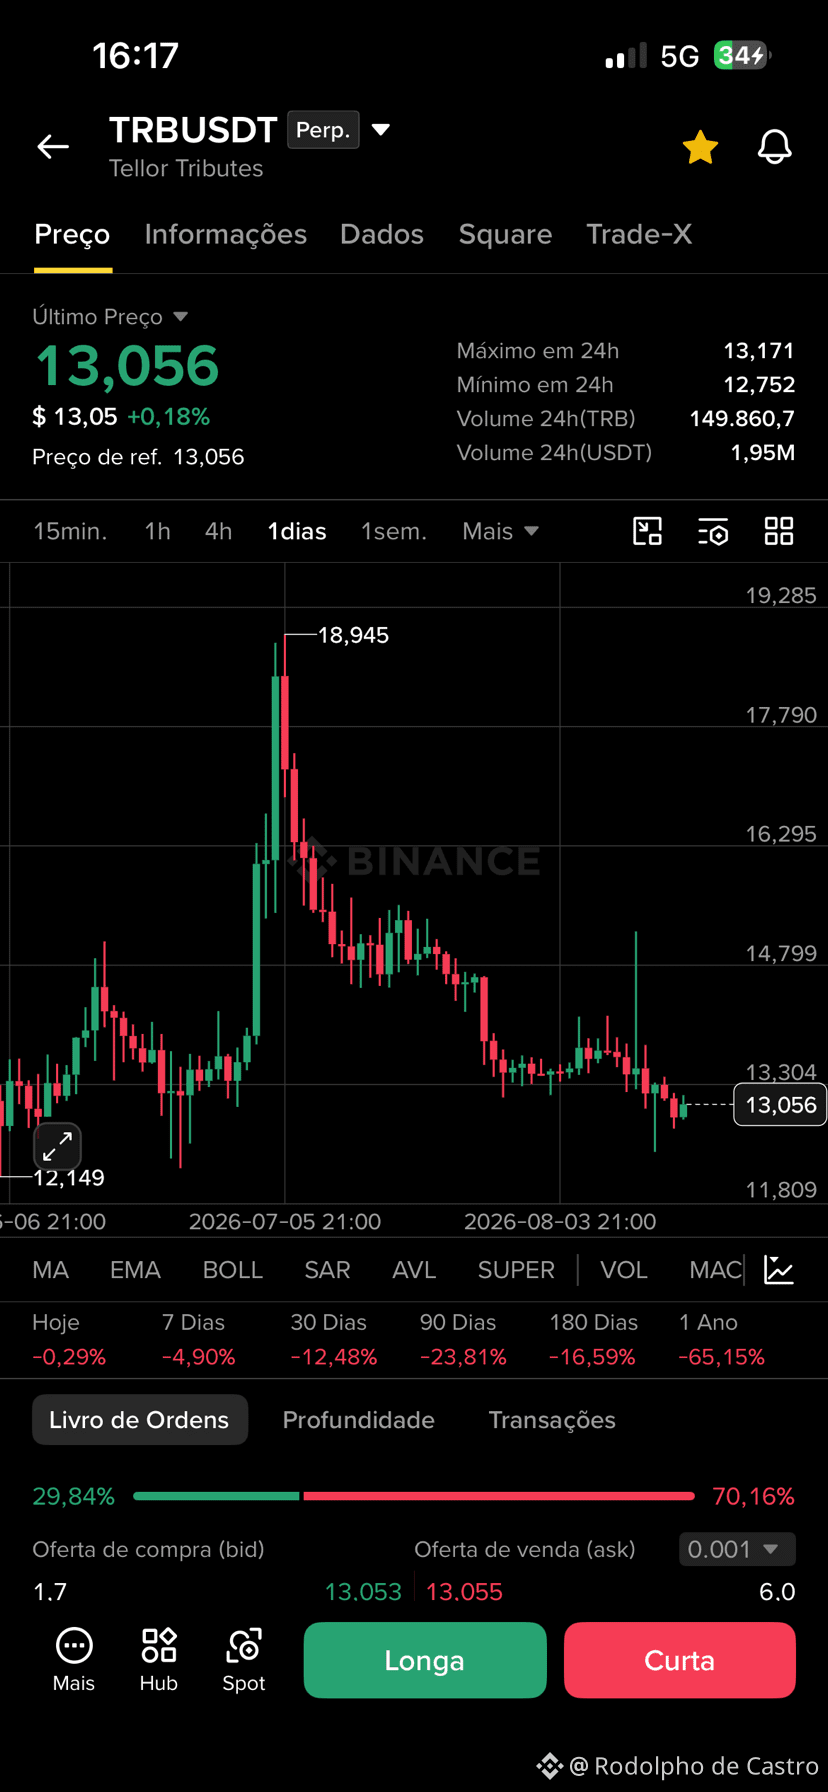Image resolution: width=828 pixels, height=1792 pixels.
Task: Select the 1h chart interval
Action: coord(157,531)
